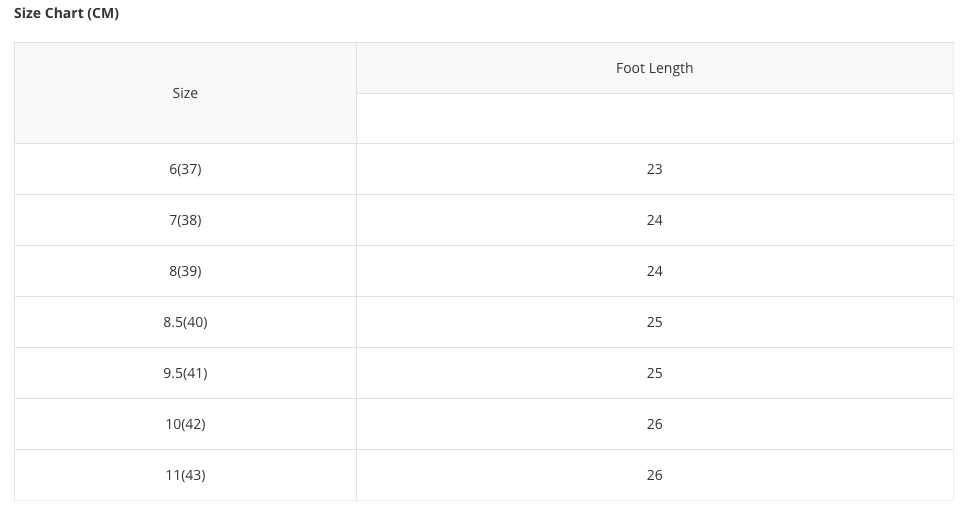Click the word 'Chart' in the title
This screenshot has height=523, width=974.
click(64, 13)
